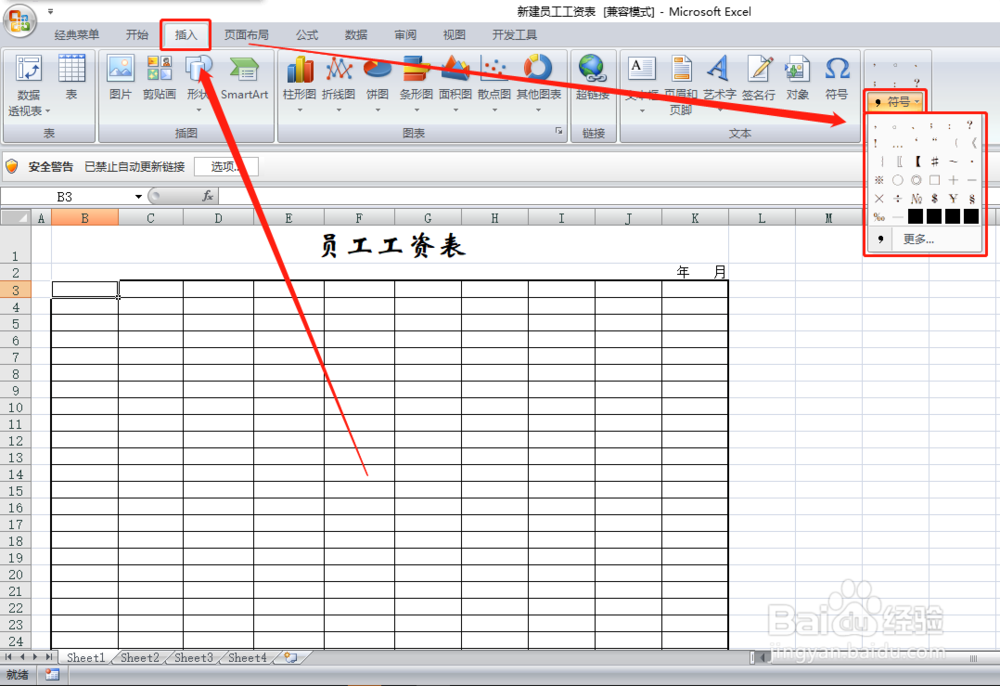The image size is (1000, 686).
Task: Click 更多... in symbol panel
Action: point(918,239)
